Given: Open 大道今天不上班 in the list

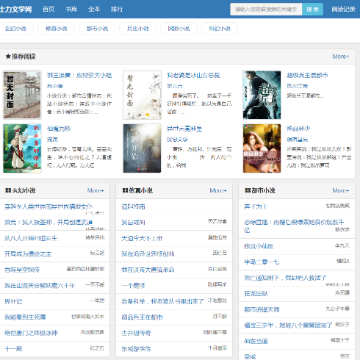Looking at the screenshot, I should (142, 239).
